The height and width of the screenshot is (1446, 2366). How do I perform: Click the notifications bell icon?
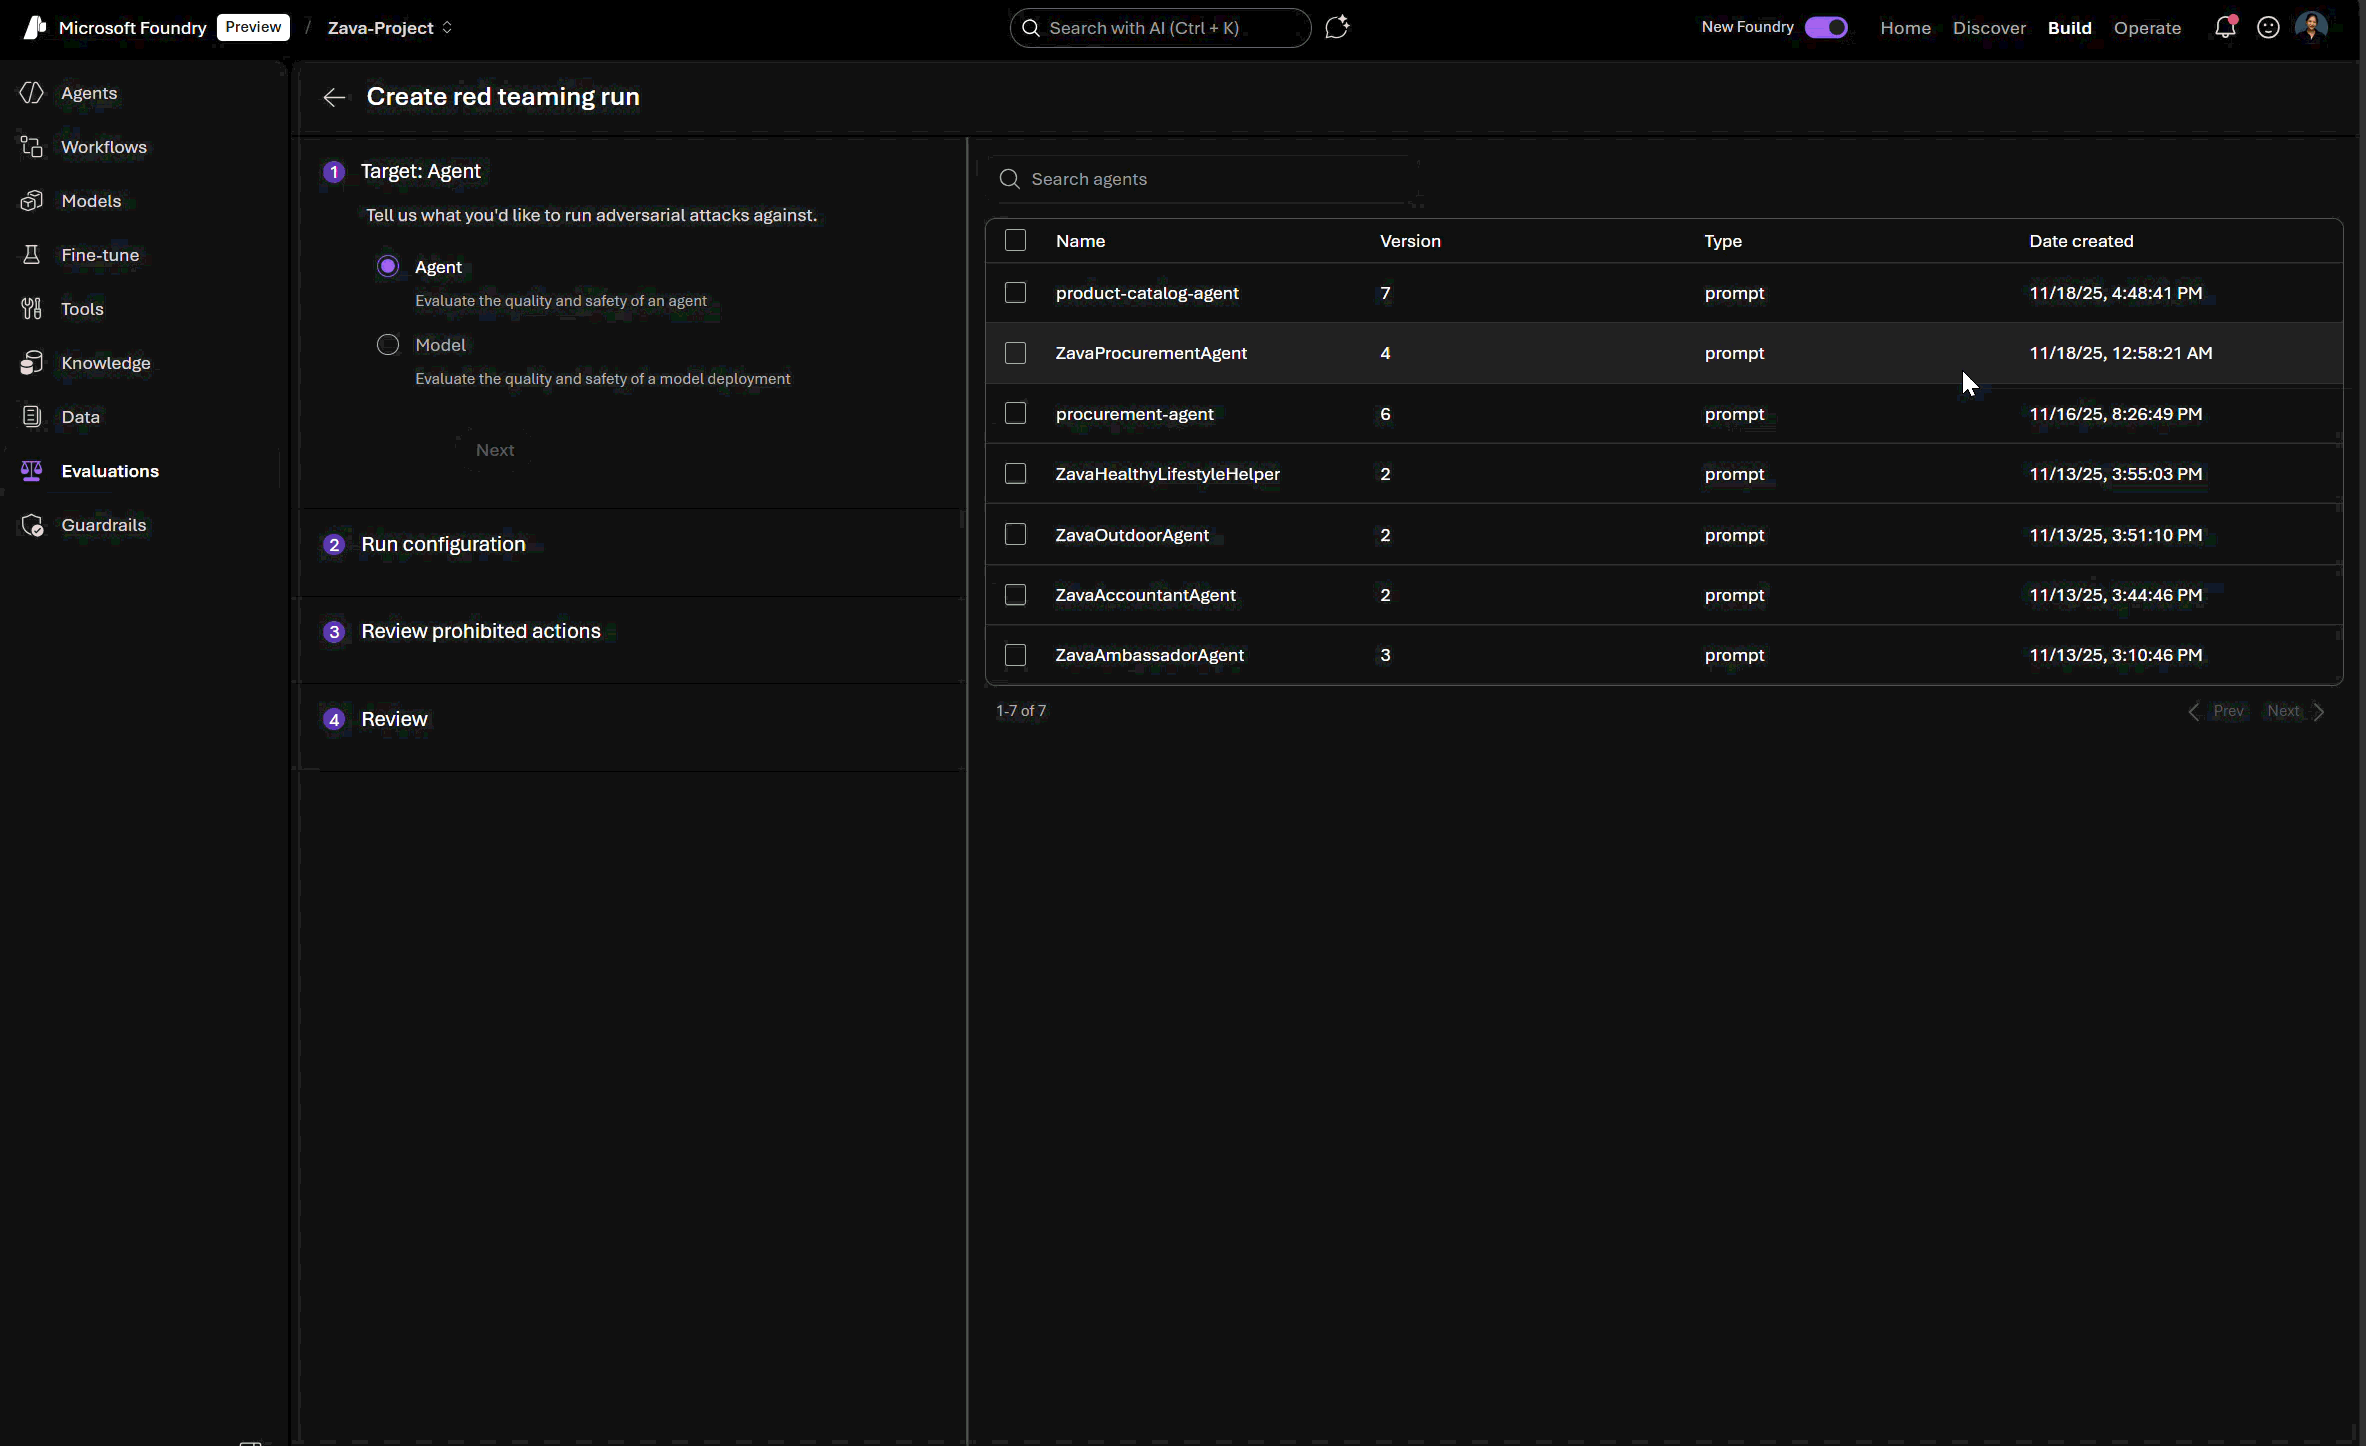click(x=2224, y=28)
